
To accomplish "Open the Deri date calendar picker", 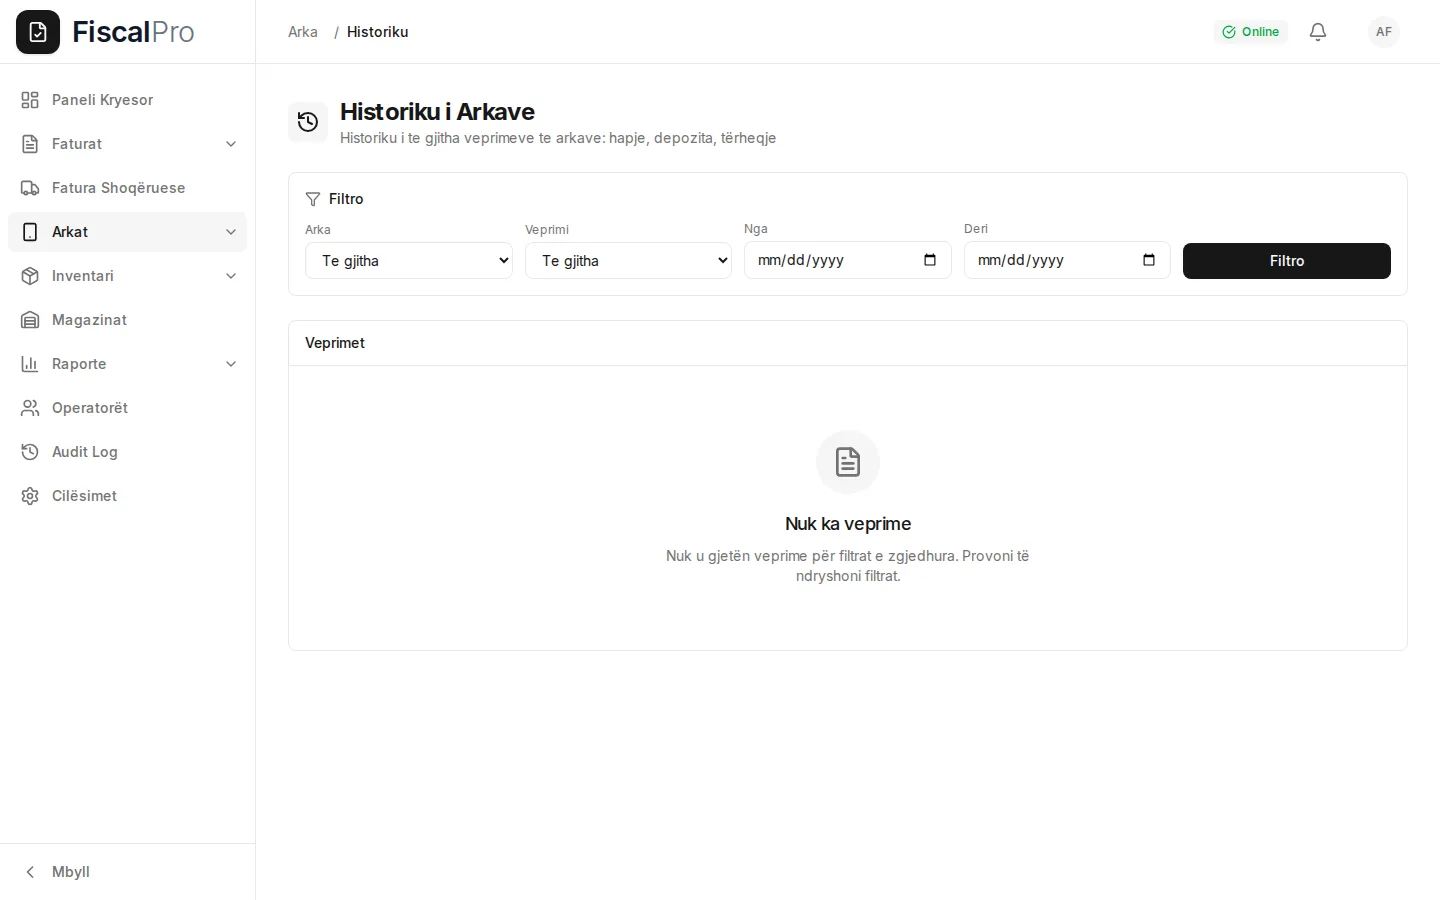I will tap(1149, 260).
